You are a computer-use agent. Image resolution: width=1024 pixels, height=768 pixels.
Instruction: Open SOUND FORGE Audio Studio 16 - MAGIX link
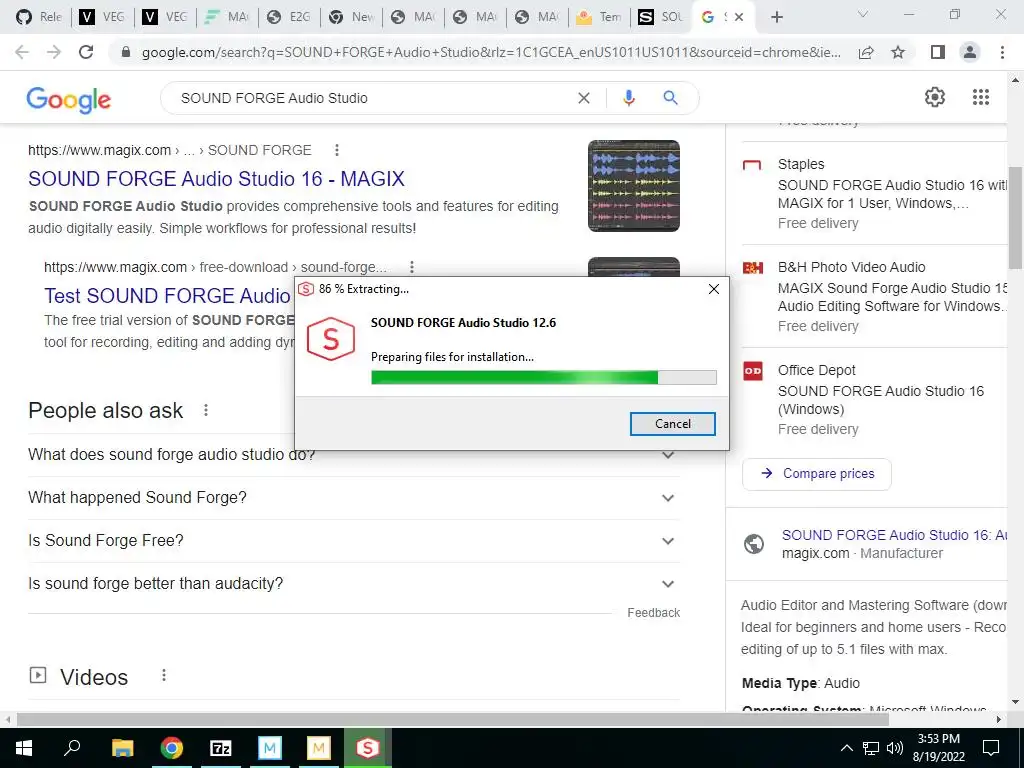(x=216, y=179)
